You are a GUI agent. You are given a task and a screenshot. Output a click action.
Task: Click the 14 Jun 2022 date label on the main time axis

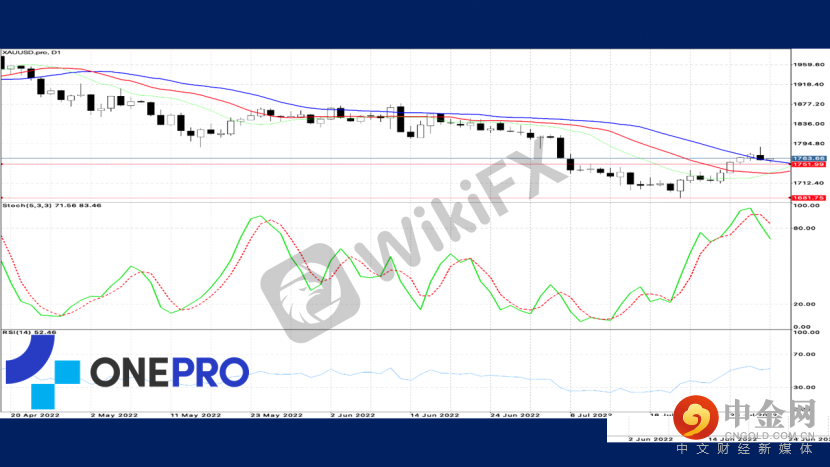pyautogui.click(x=435, y=415)
